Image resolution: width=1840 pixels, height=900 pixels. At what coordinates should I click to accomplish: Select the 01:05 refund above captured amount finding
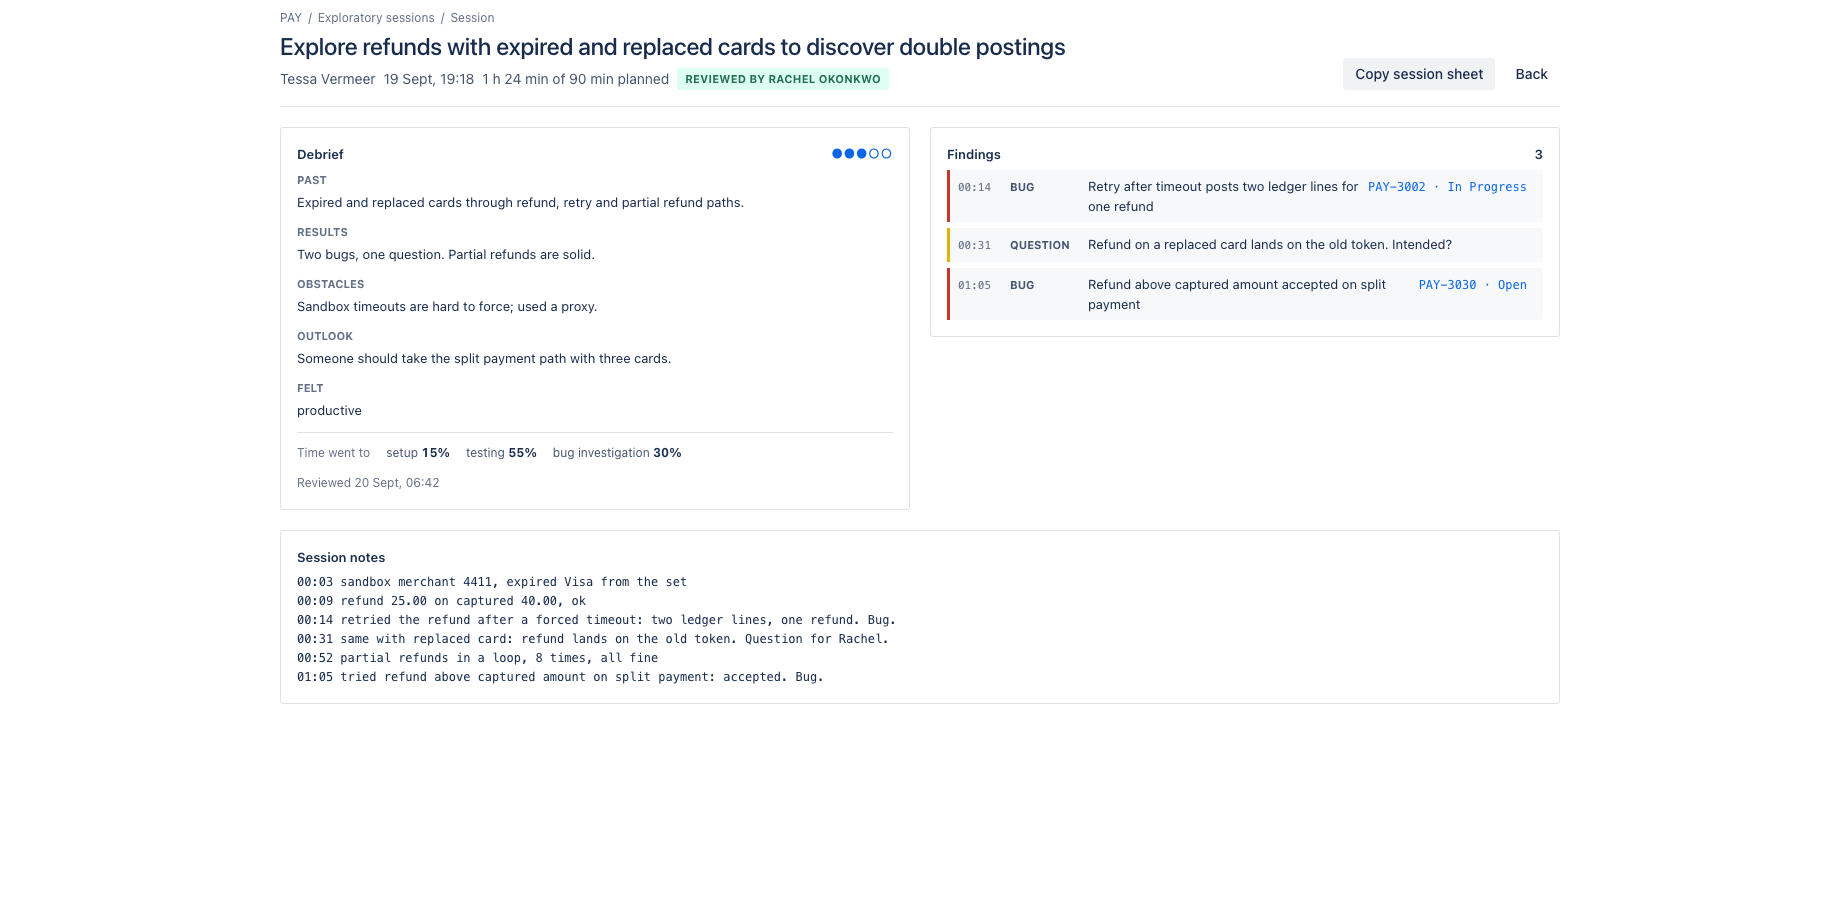[x=1245, y=294]
